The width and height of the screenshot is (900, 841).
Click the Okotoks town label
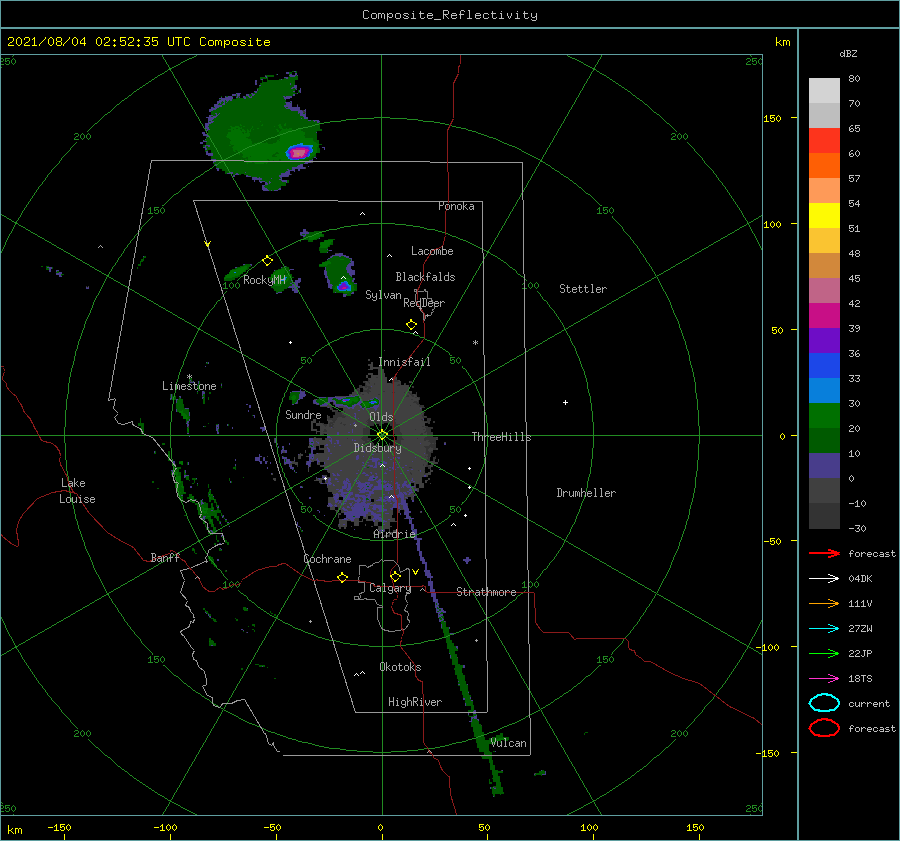400,666
